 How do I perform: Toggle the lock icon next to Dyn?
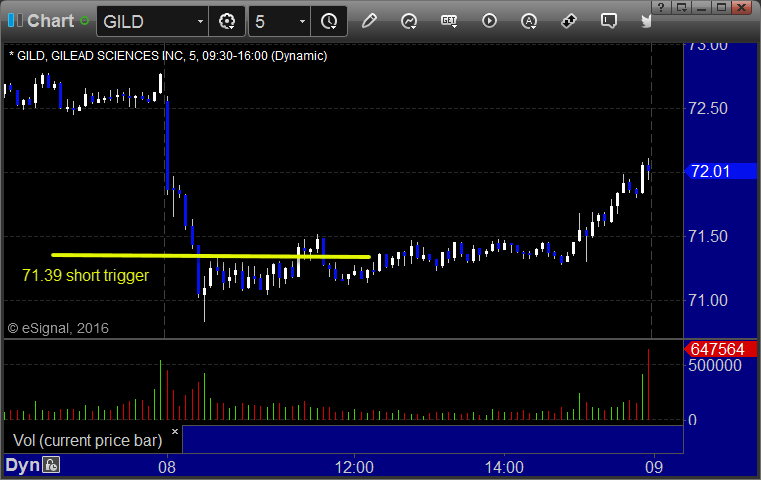coord(51,465)
